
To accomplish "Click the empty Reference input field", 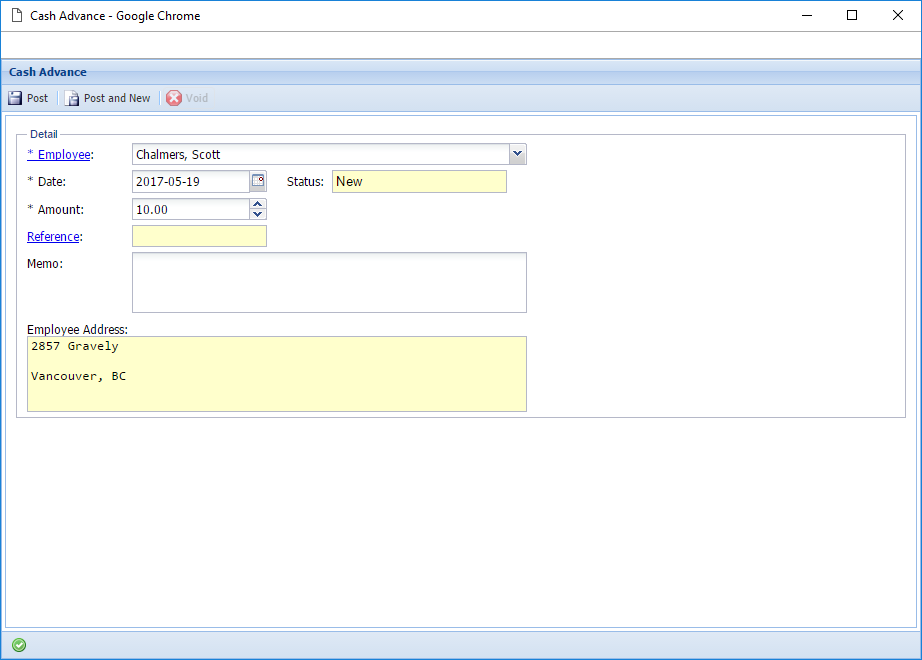I will (199, 236).
